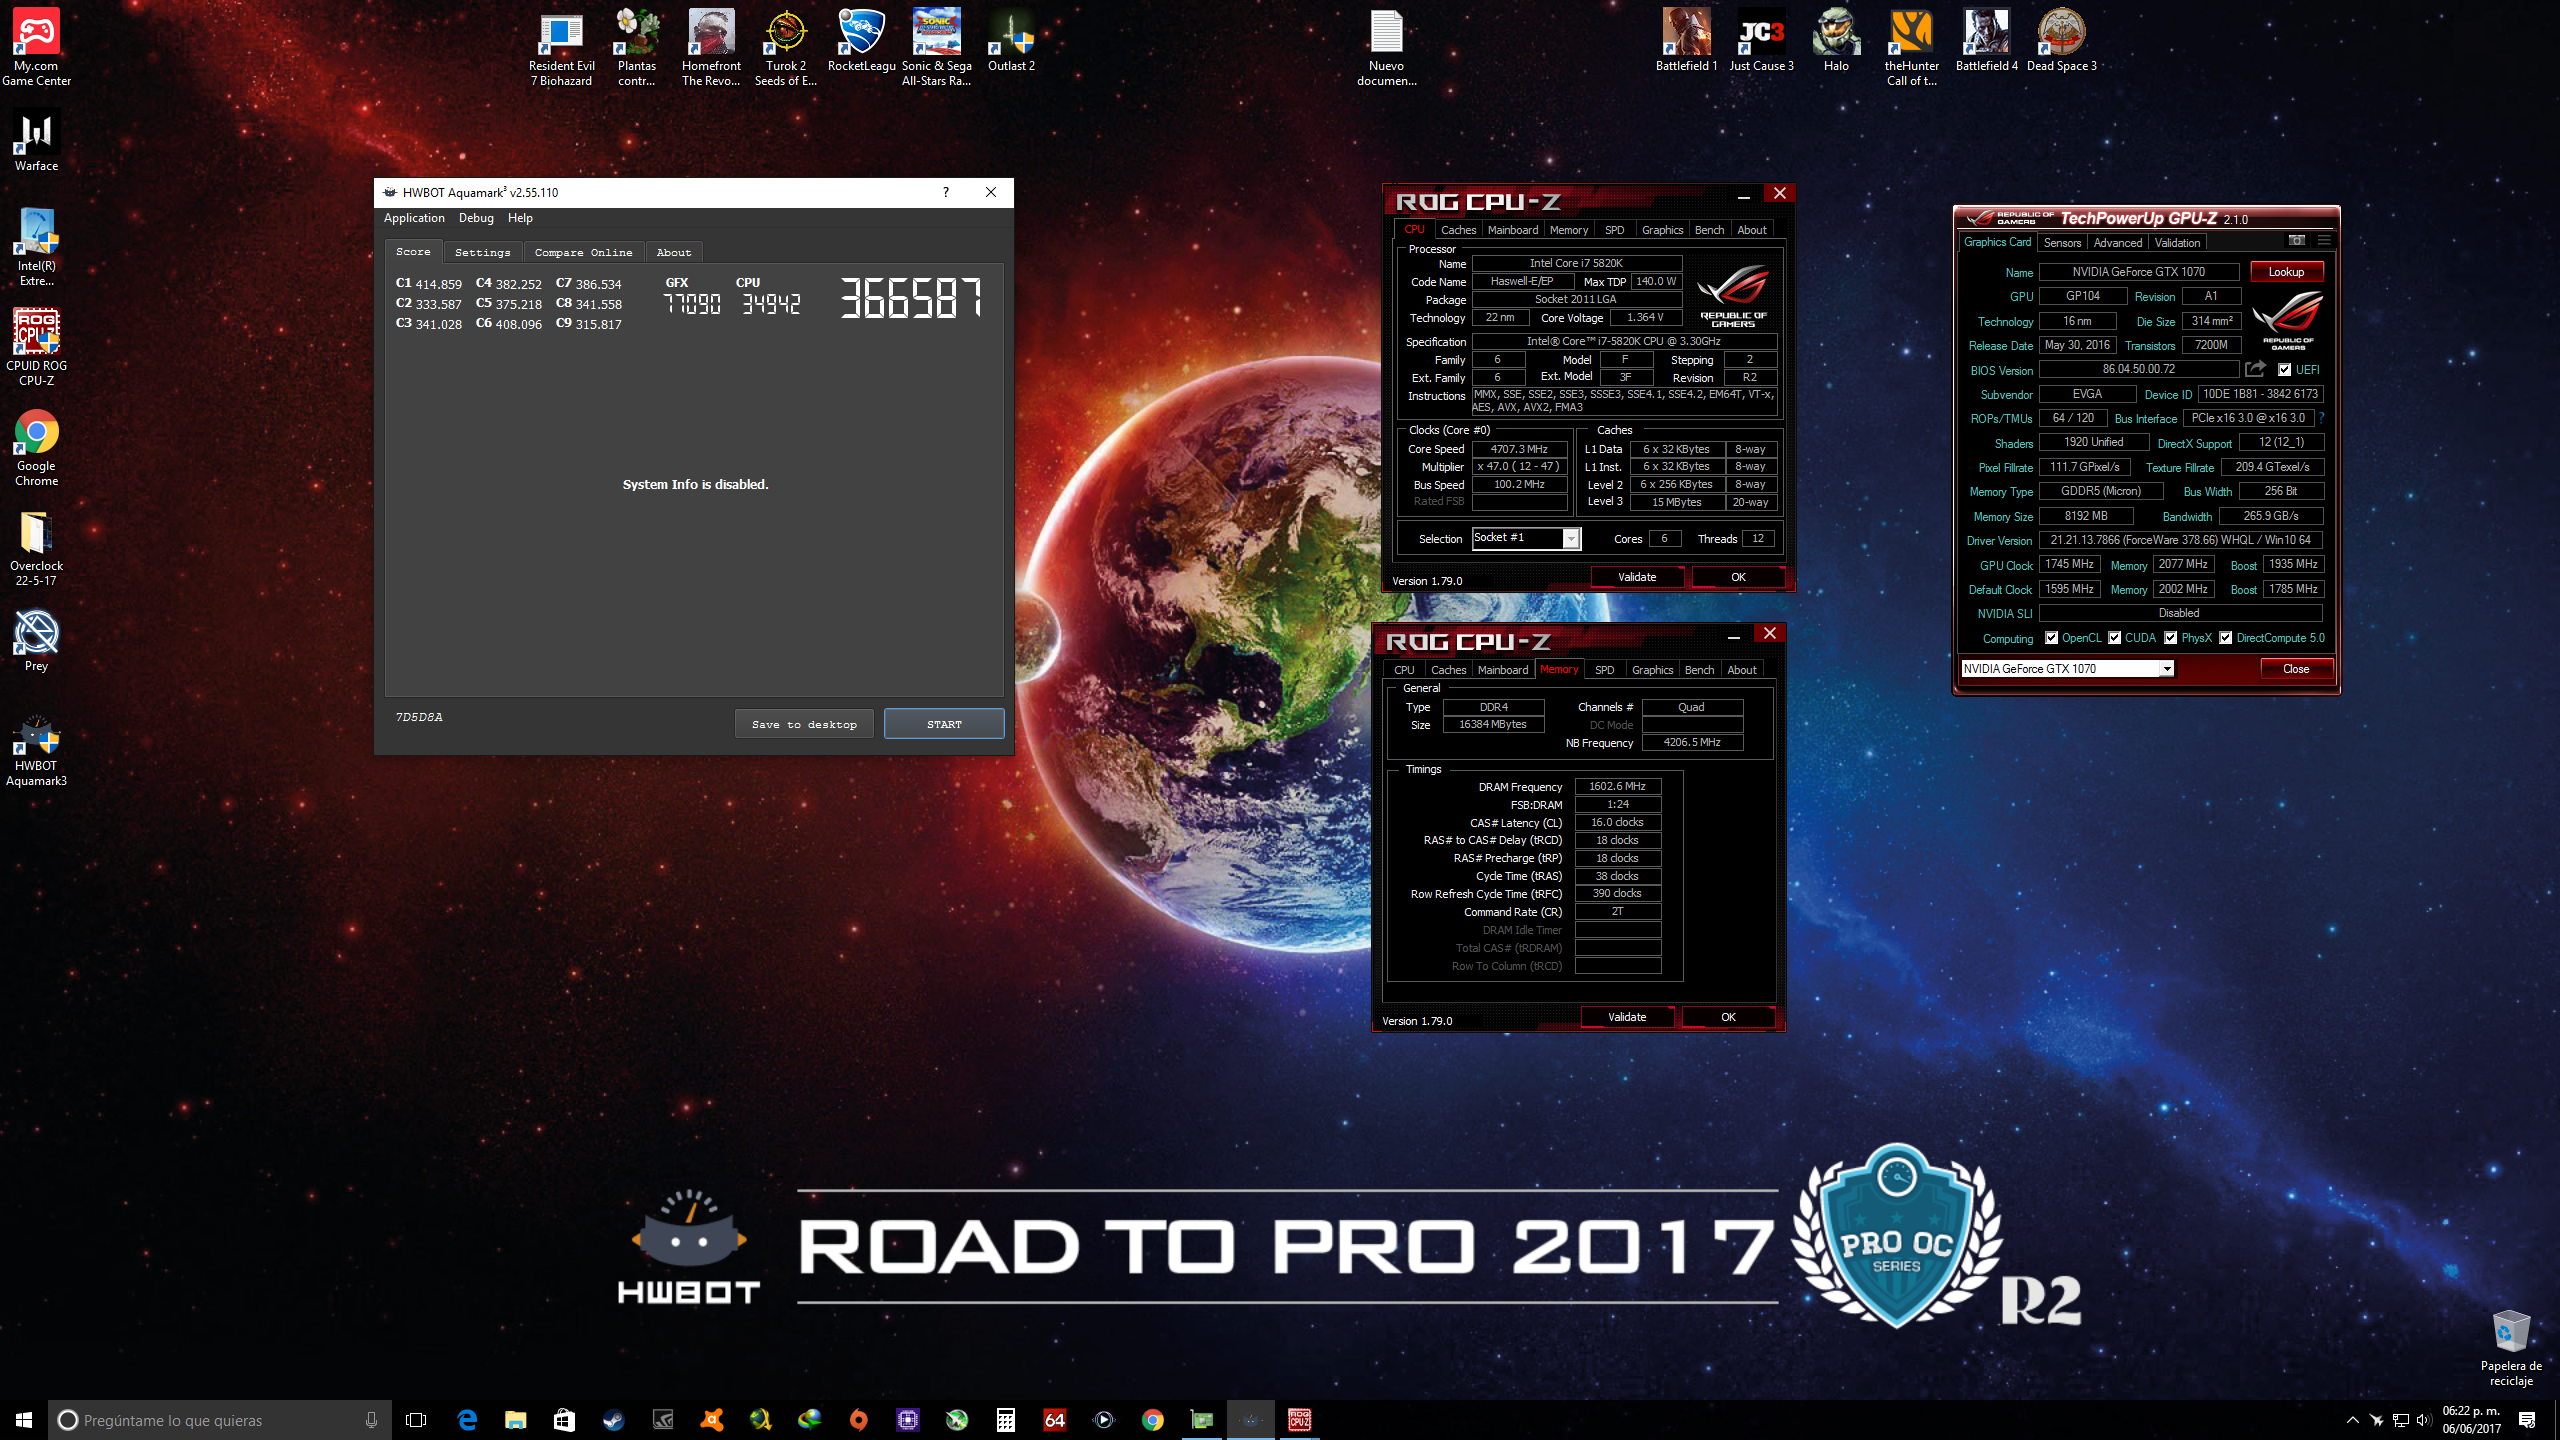Launch the Prey desktop shortcut
Viewport: 2560px width, 1440px height.
(36, 641)
